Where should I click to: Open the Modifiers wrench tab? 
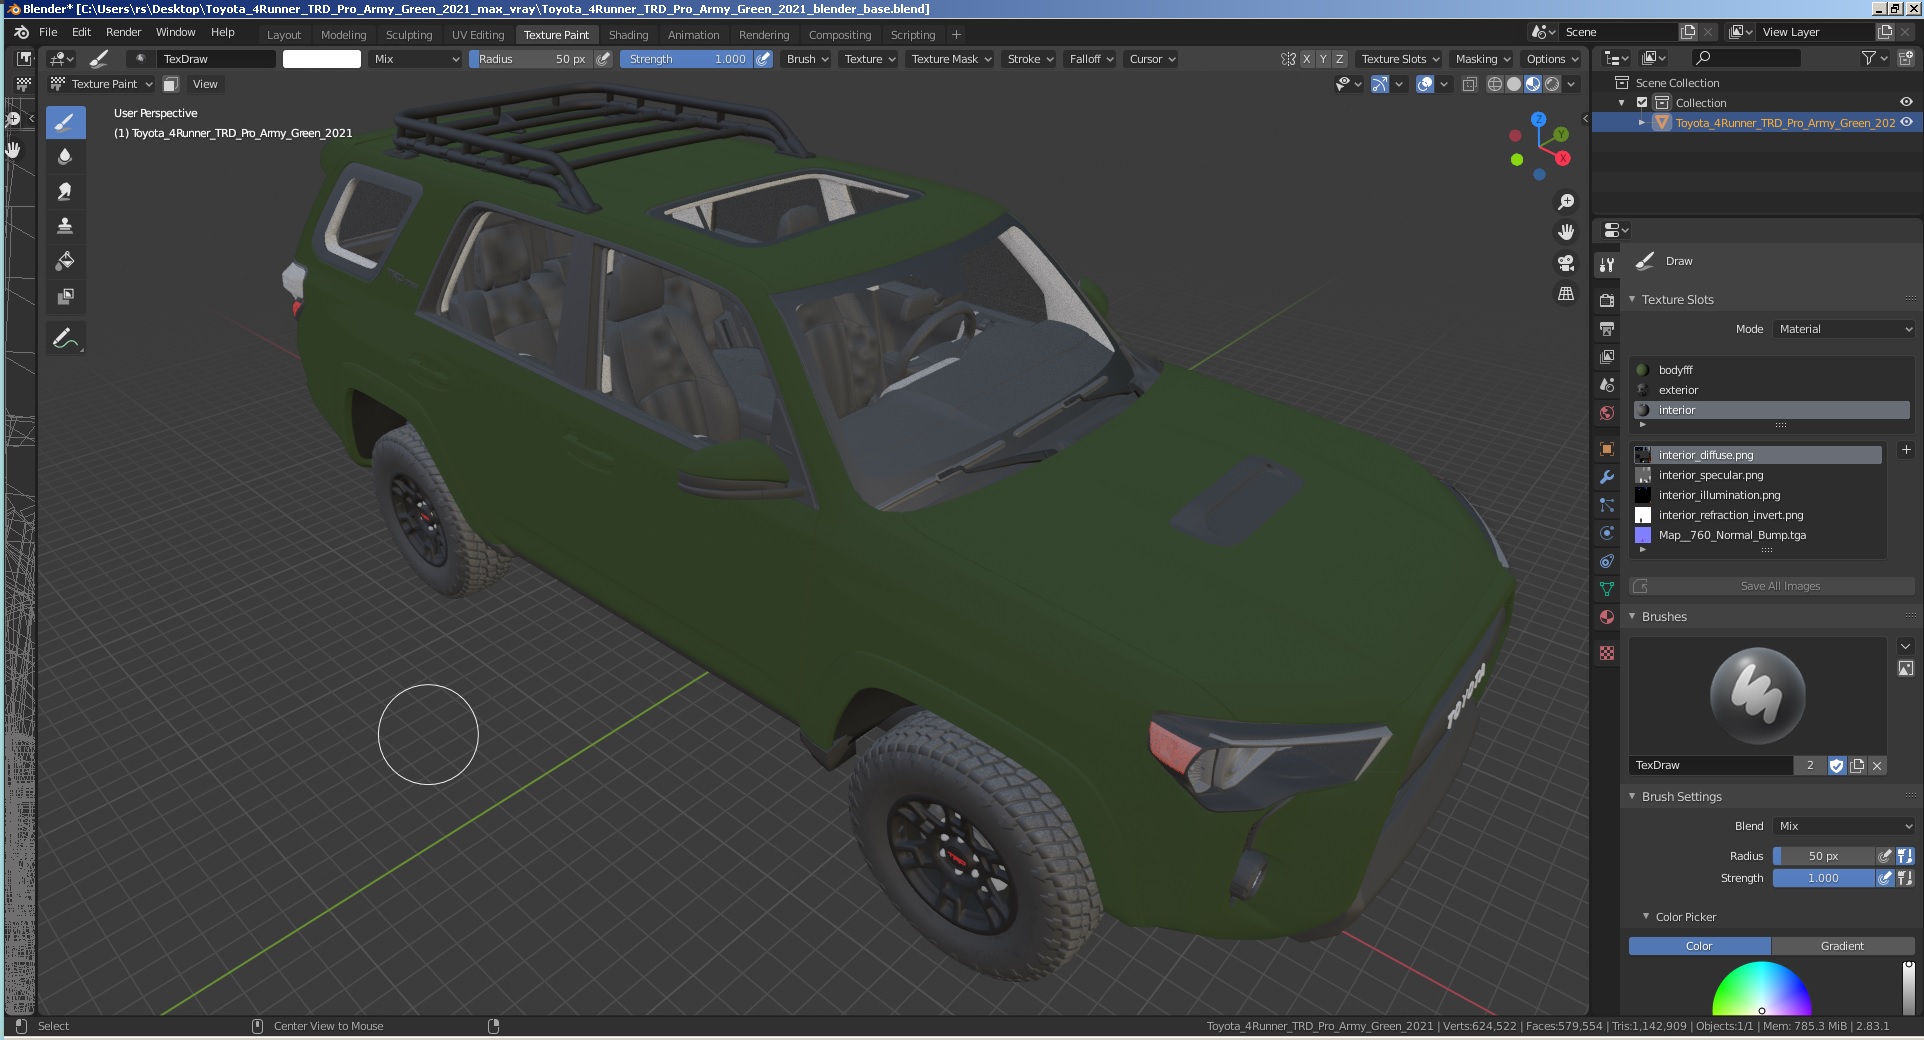(x=1607, y=477)
